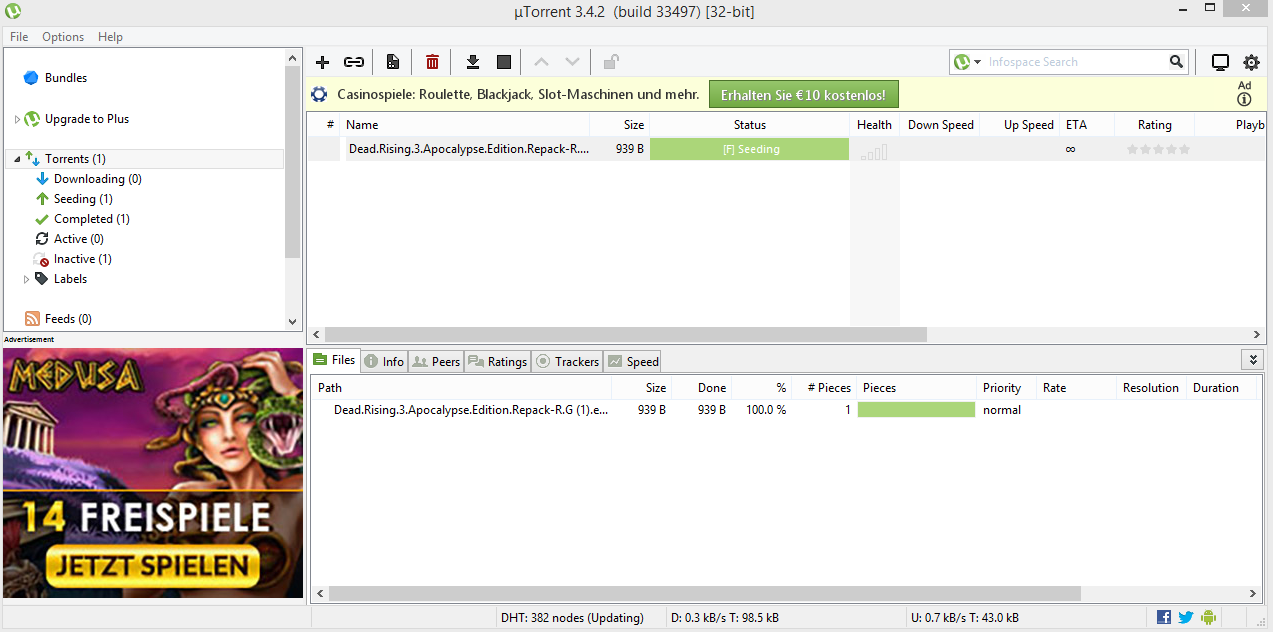Screen dimensions: 1273x632
Task: Open search provider dropdown arrow
Action: click(x=977, y=62)
